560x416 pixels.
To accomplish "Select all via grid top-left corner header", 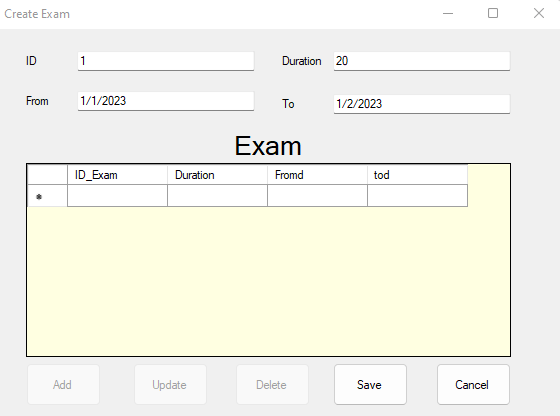I will (x=48, y=175).
